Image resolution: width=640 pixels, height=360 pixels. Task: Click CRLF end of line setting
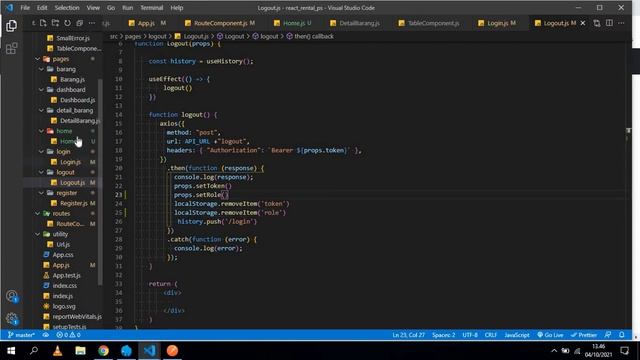[491, 335]
